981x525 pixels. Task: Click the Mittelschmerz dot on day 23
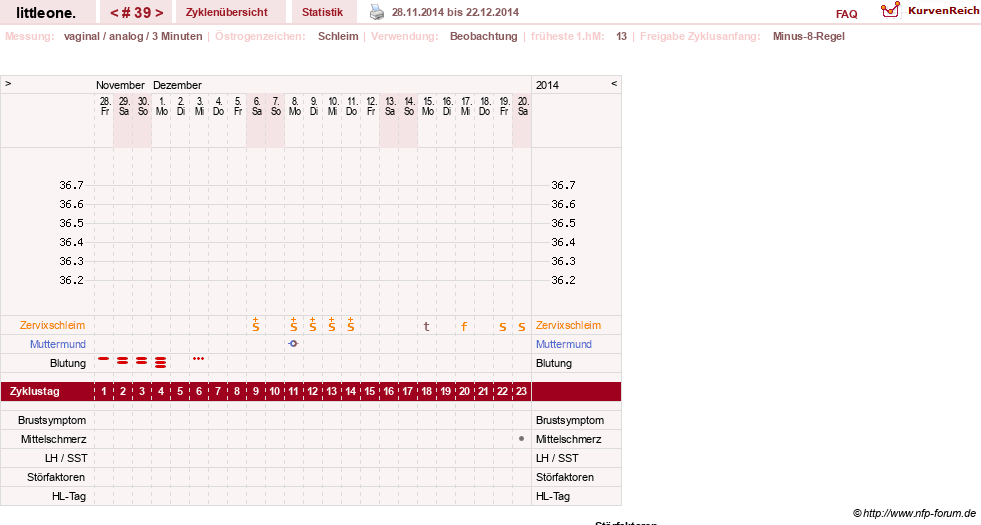522,439
